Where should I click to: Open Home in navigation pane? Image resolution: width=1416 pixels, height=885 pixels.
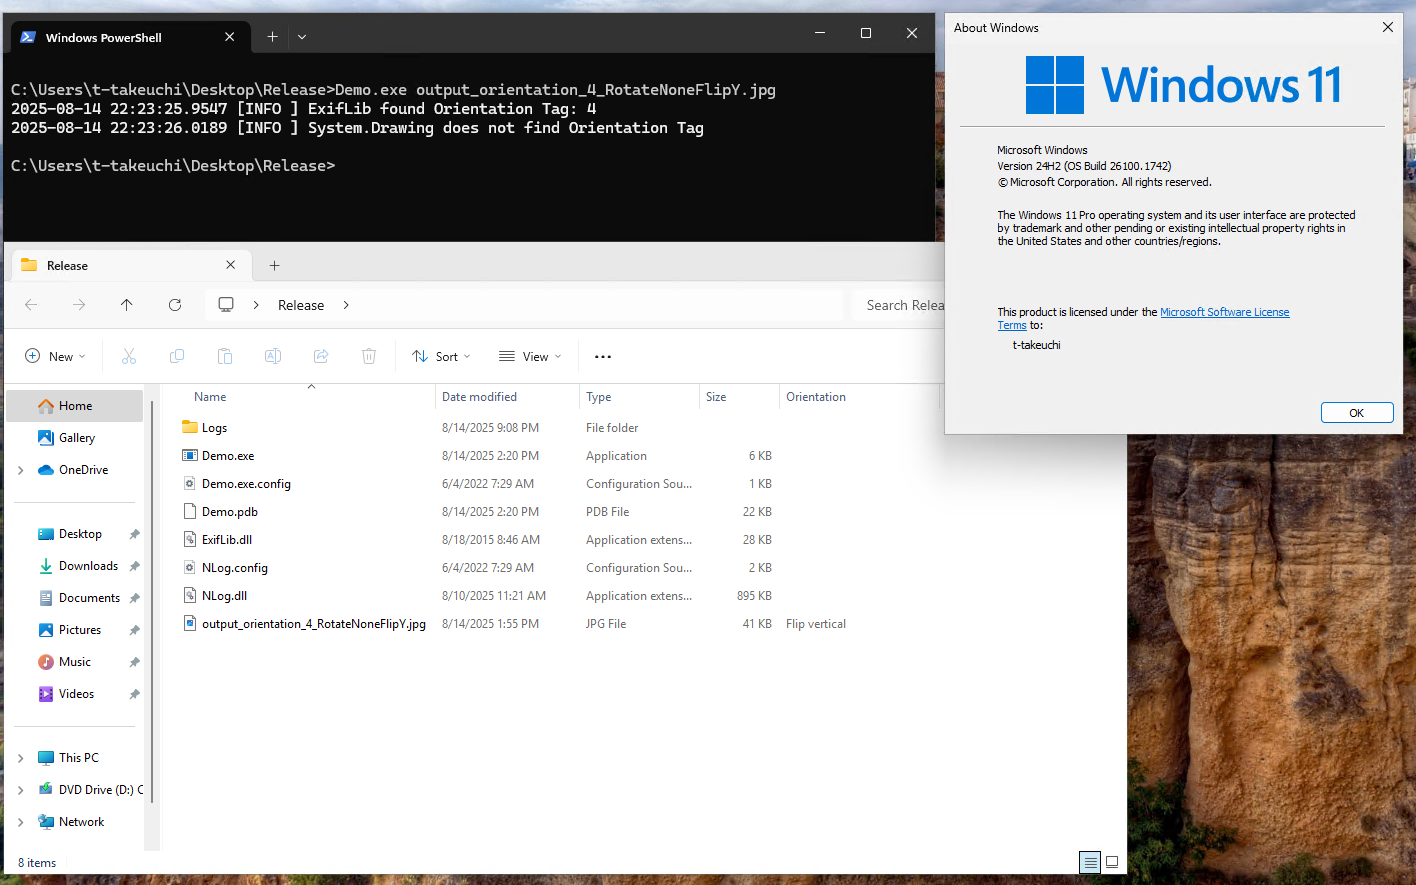tap(75, 406)
